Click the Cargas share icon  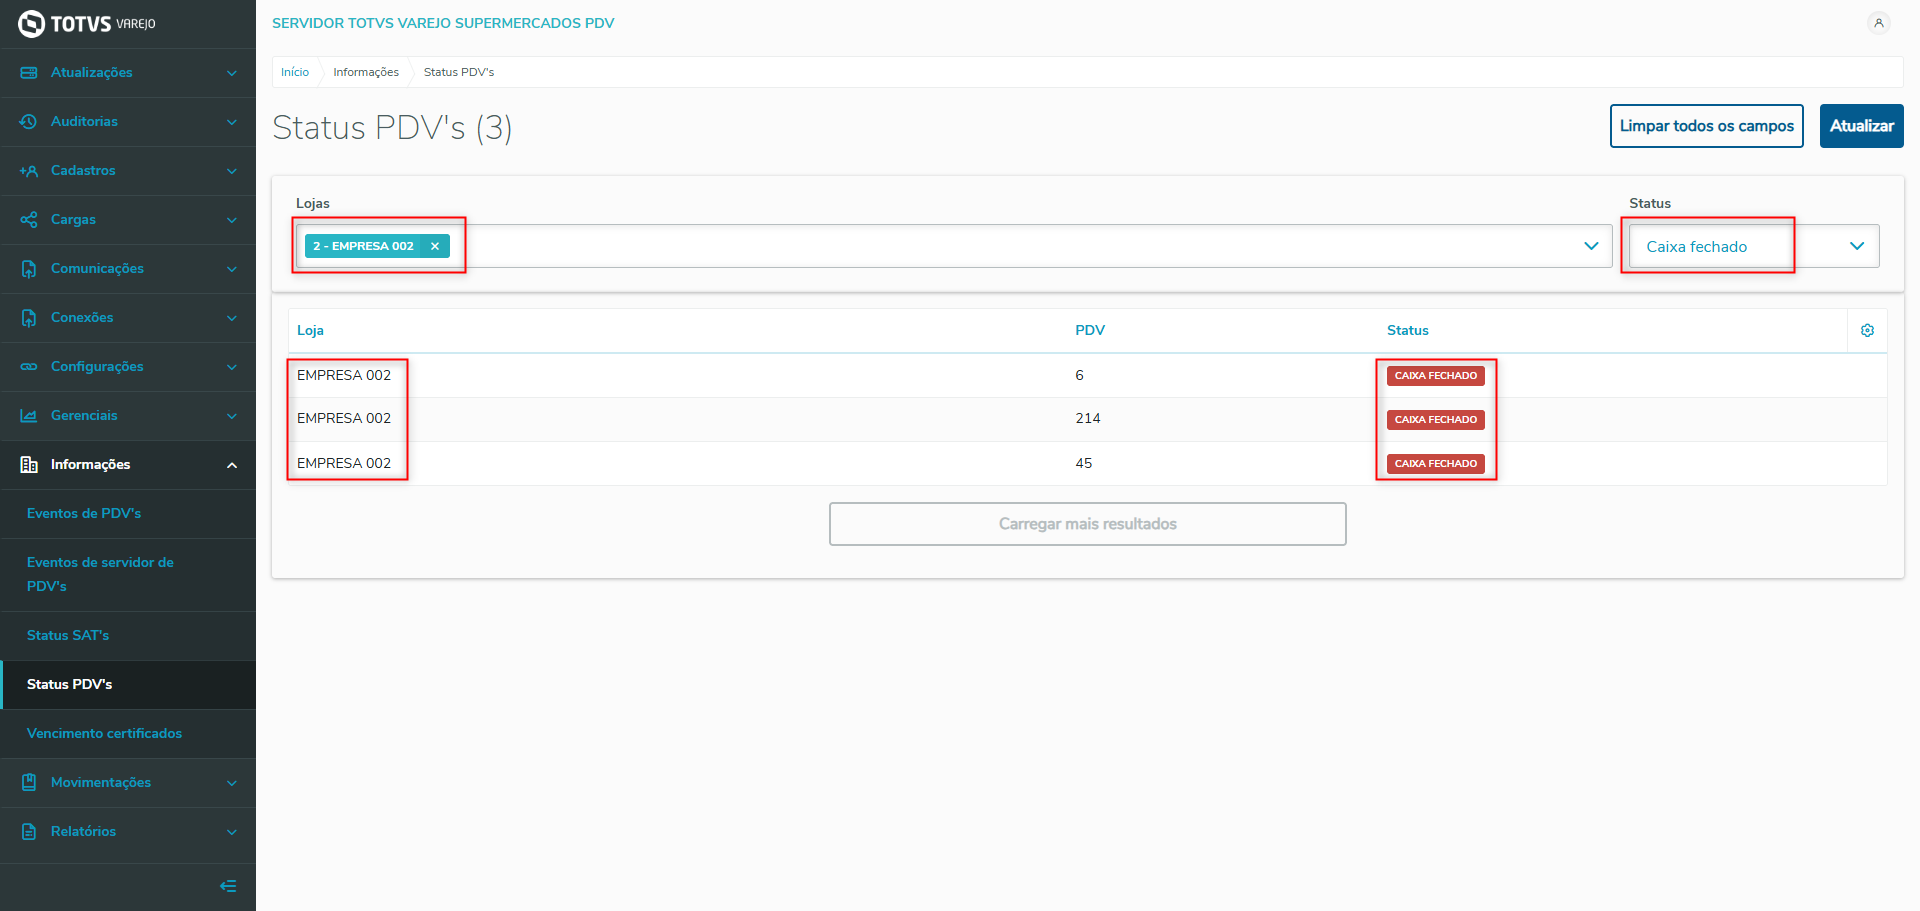[29, 220]
